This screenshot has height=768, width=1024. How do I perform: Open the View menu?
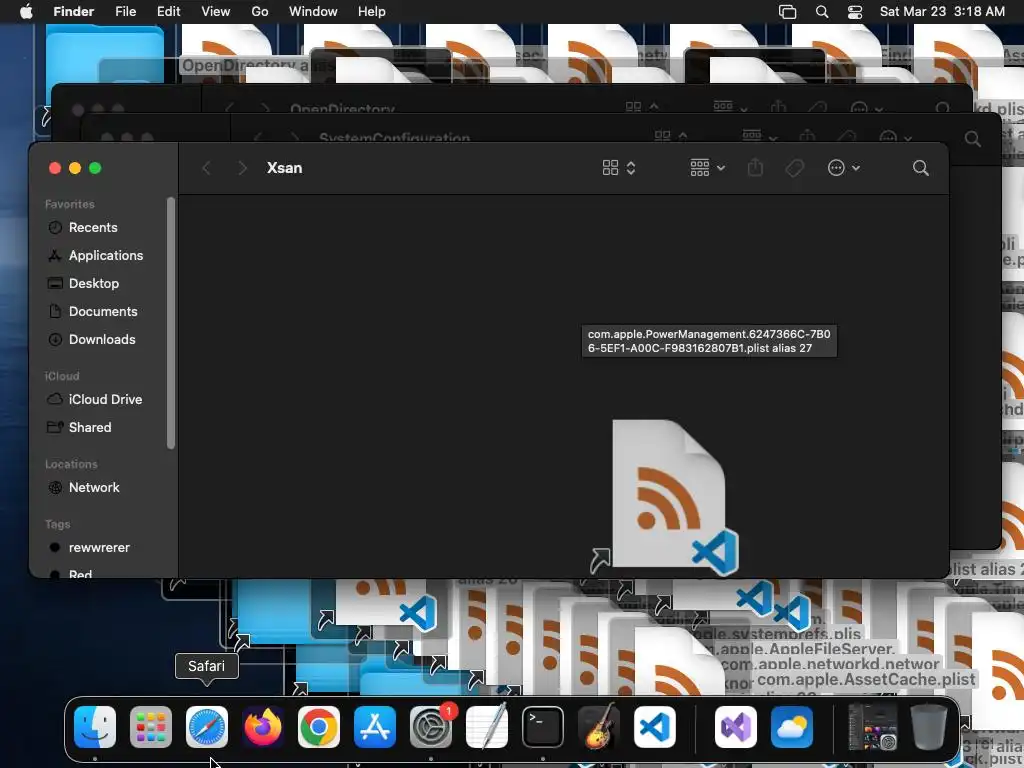coord(216,11)
